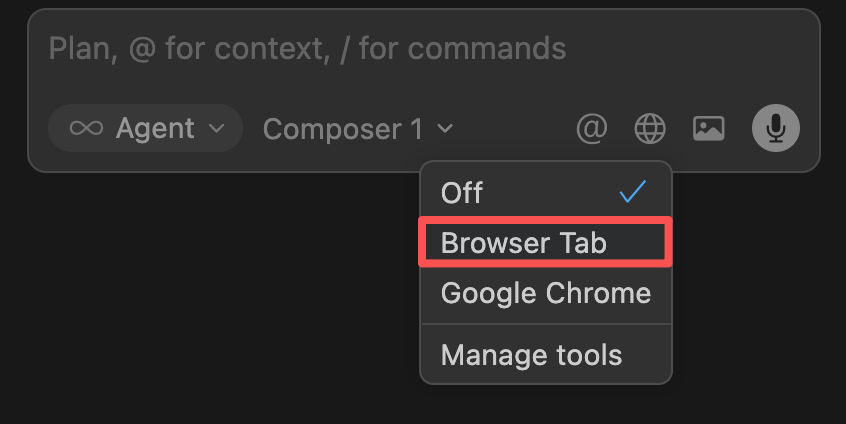Open the globe browser tools icon
Screen dimensions: 846x424
click(x=650, y=128)
